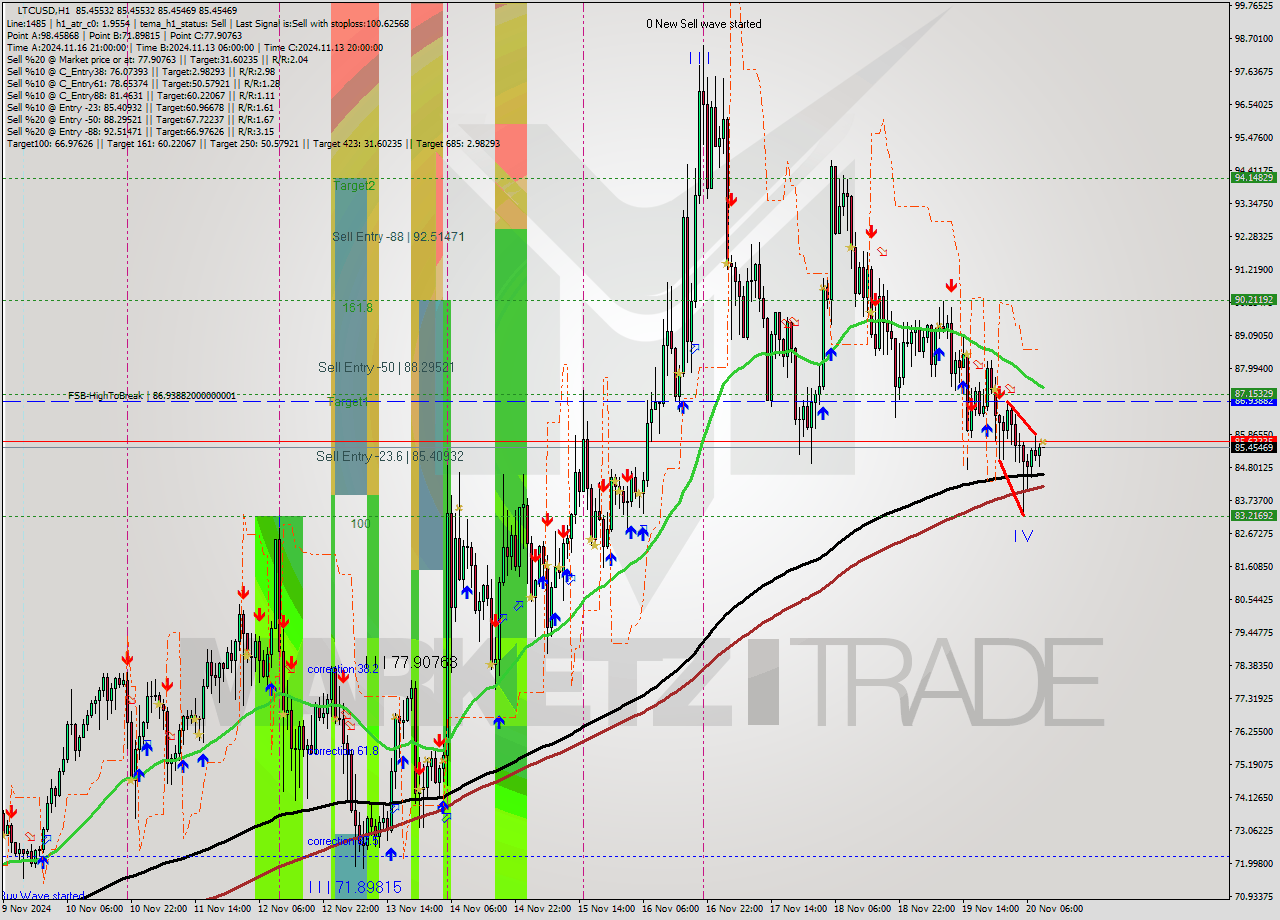Click price axis value 97.63675
Image resolution: width=1280 pixels, height=920 pixels.
click(x=1254, y=71)
